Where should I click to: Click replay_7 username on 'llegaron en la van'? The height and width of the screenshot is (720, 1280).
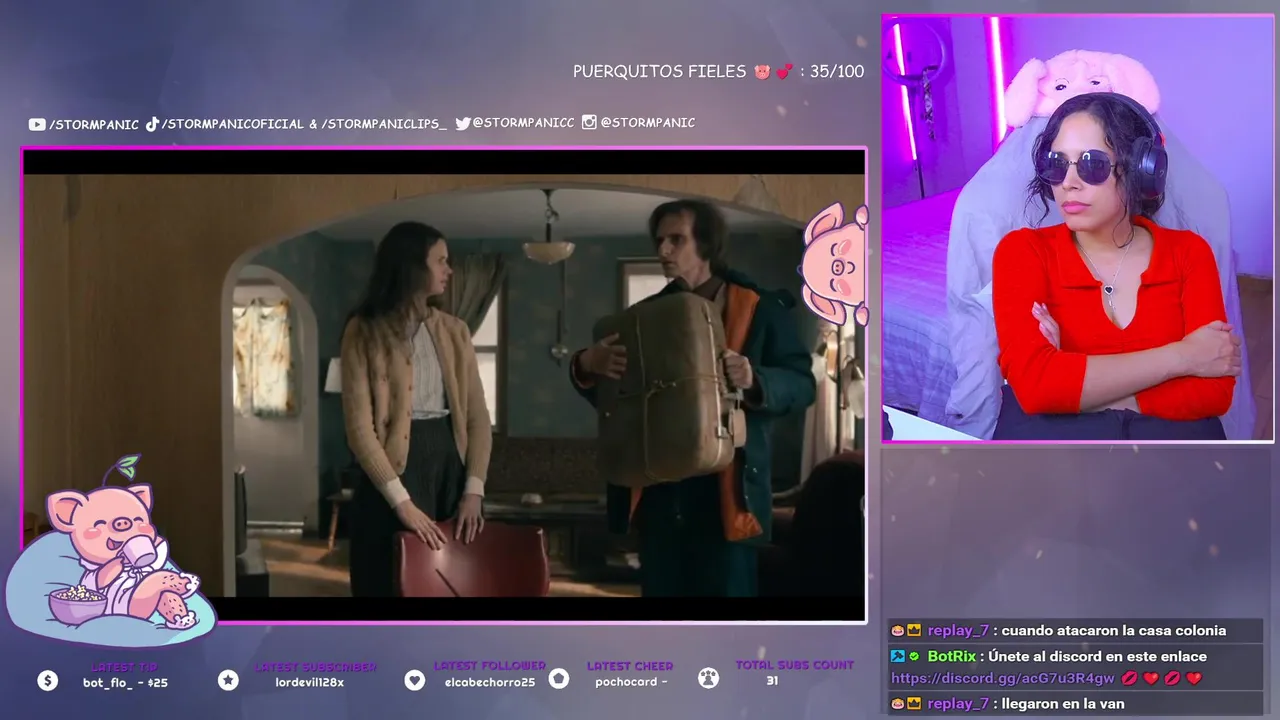[958, 704]
